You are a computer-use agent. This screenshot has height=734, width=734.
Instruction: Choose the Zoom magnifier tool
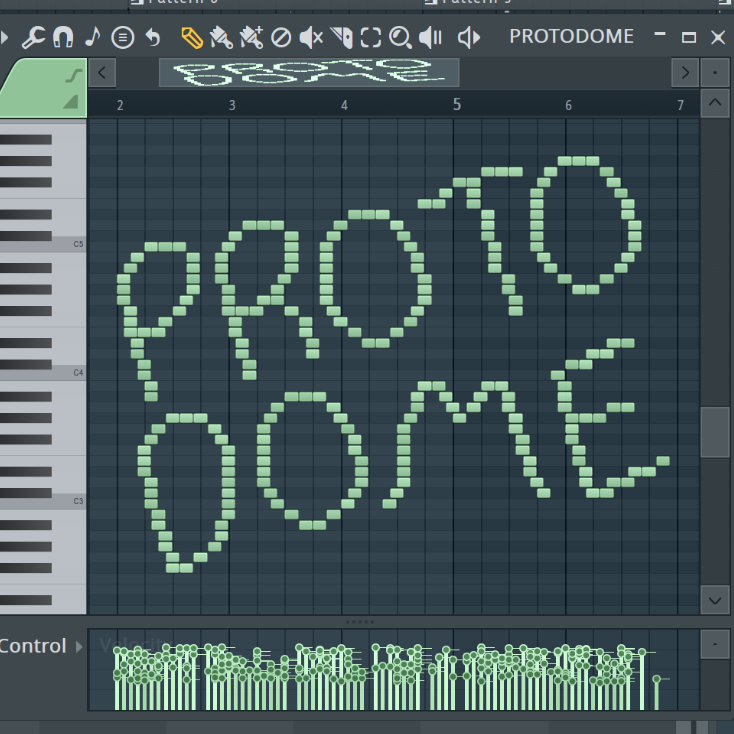coord(400,38)
